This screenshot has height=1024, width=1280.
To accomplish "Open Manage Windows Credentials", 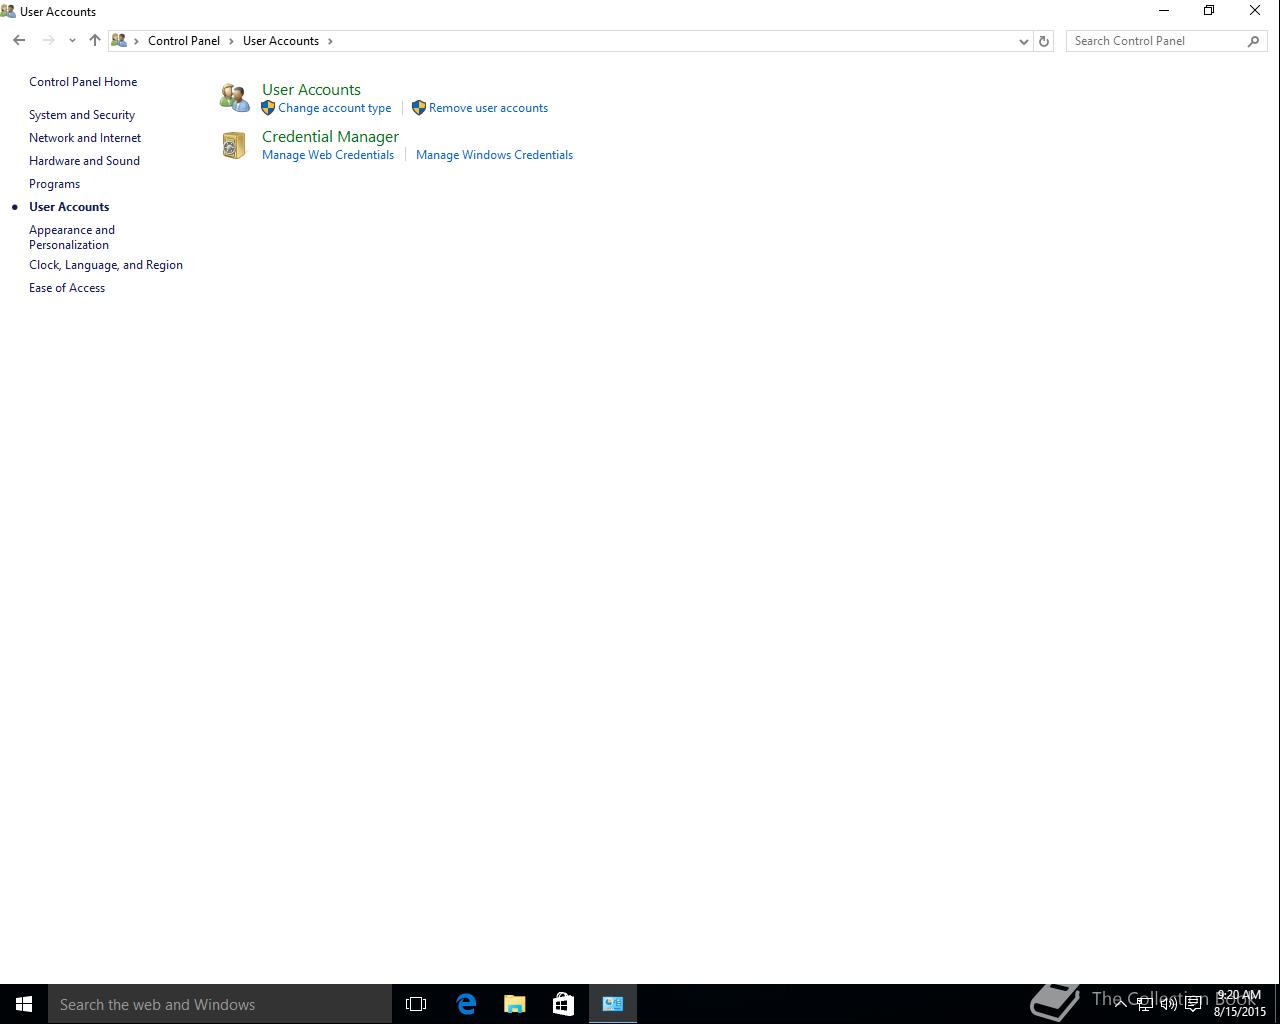I will 494,155.
